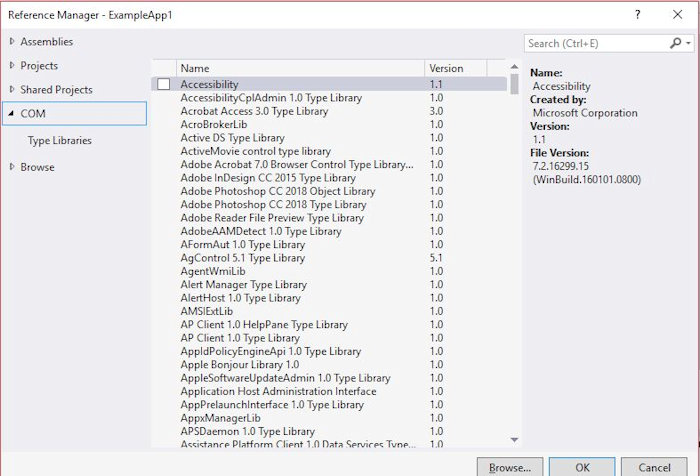Select AppIdPolicyEngineApi 1.0 Type Library
Image resolution: width=700 pixels, height=476 pixels.
point(329,351)
